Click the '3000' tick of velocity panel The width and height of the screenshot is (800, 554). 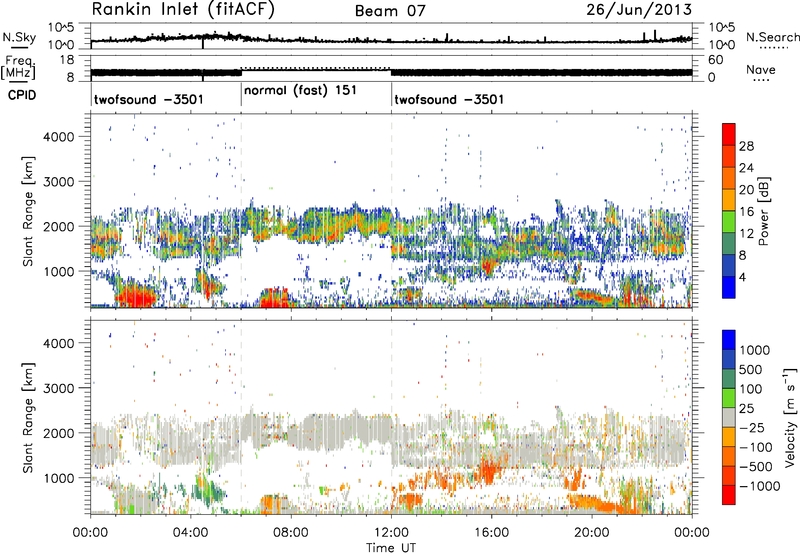point(58,388)
